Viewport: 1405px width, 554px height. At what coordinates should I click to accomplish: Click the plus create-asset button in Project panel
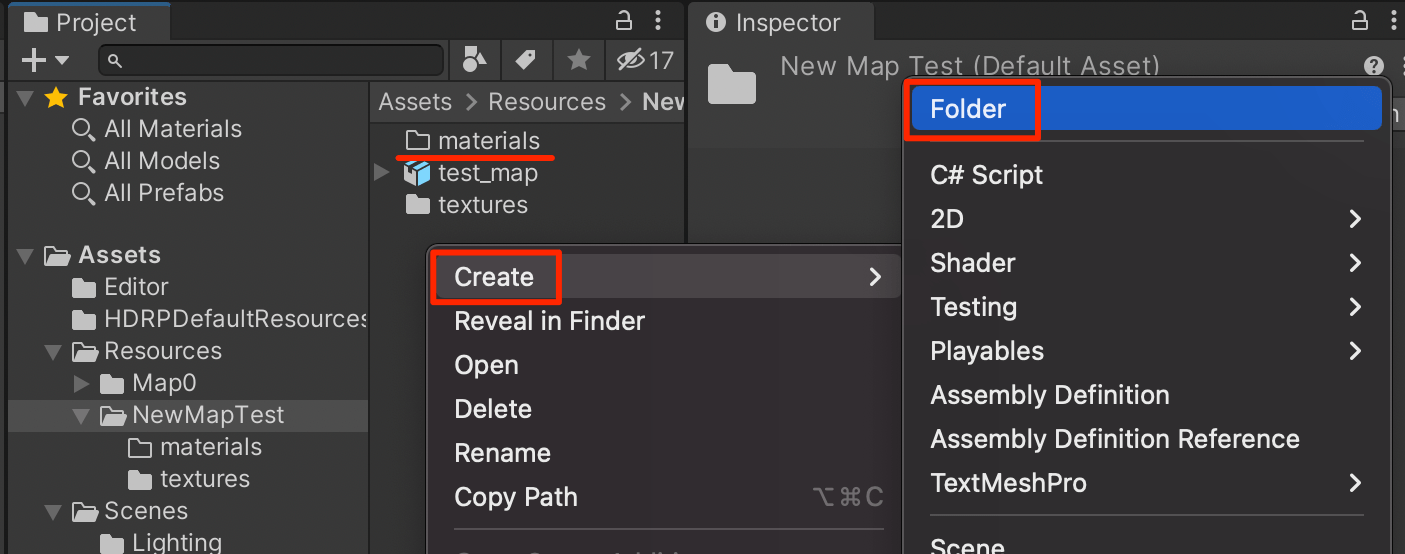pyautogui.click(x=34, y=61)
